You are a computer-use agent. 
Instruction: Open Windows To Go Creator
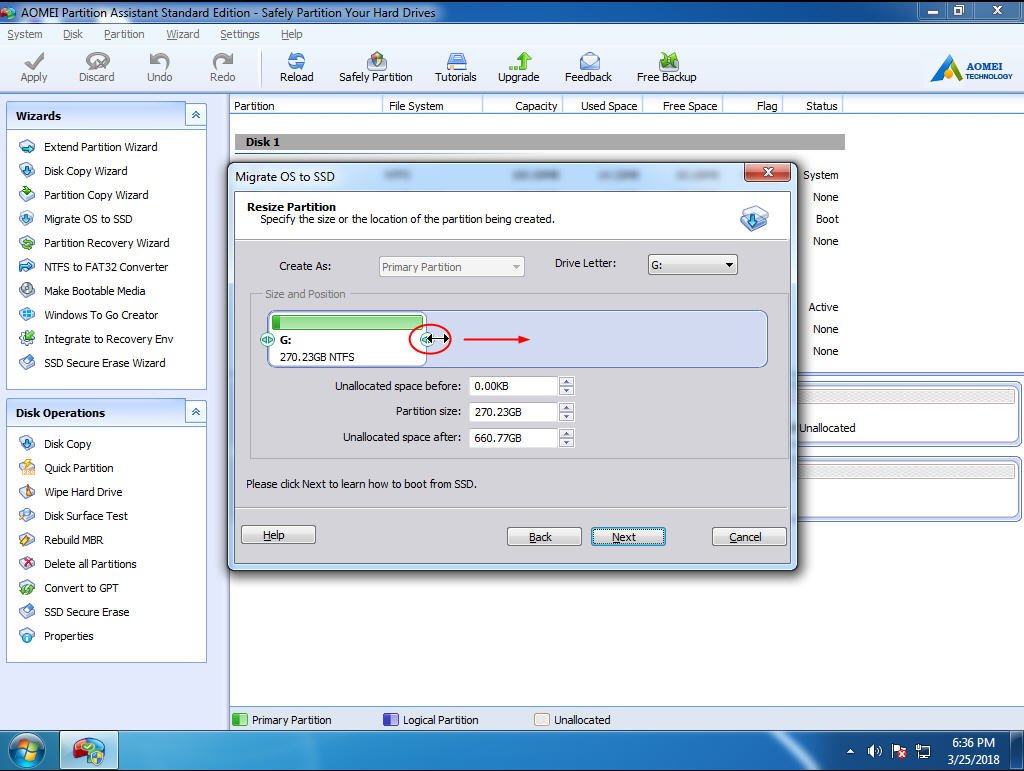[101, 315]
